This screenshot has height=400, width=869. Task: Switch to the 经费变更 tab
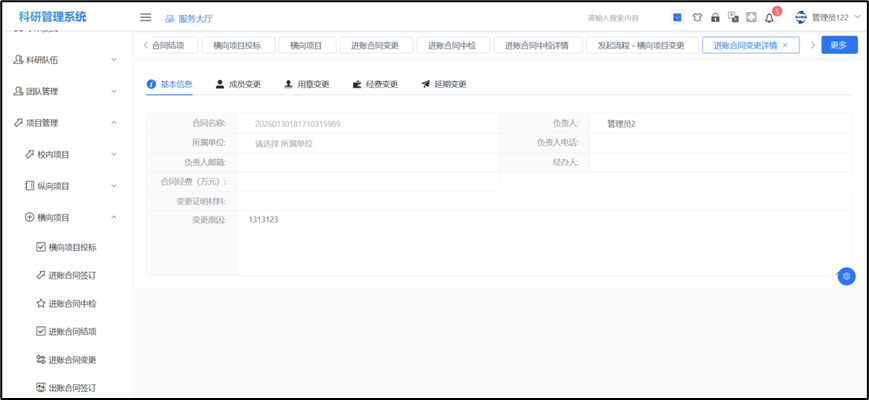point(375,84)
